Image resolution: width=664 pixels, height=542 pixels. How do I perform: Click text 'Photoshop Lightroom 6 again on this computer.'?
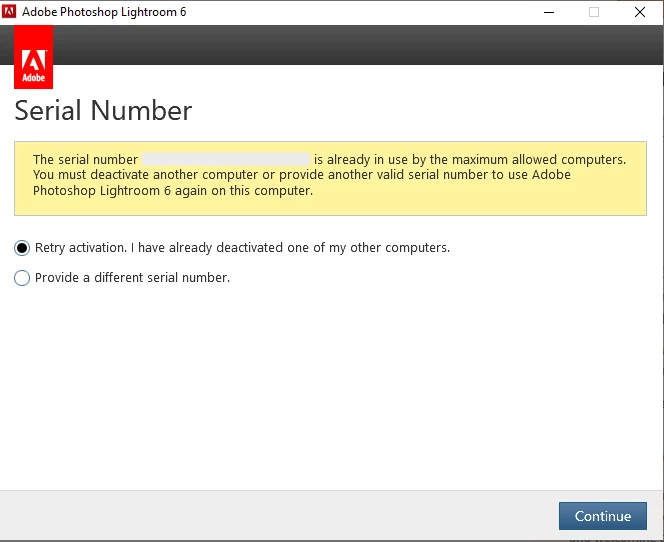[173, 191]
